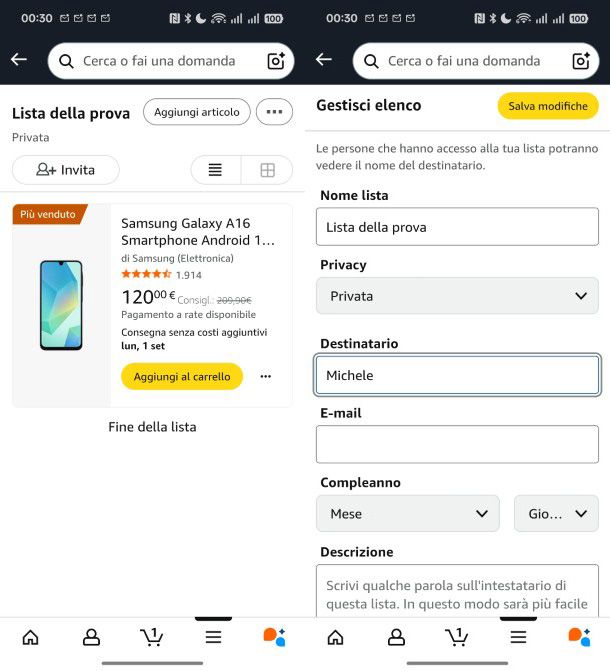Open the list's three-dot options menu
Image resolution: width=610 pixels, height=671 pixels.
[274, 112]
